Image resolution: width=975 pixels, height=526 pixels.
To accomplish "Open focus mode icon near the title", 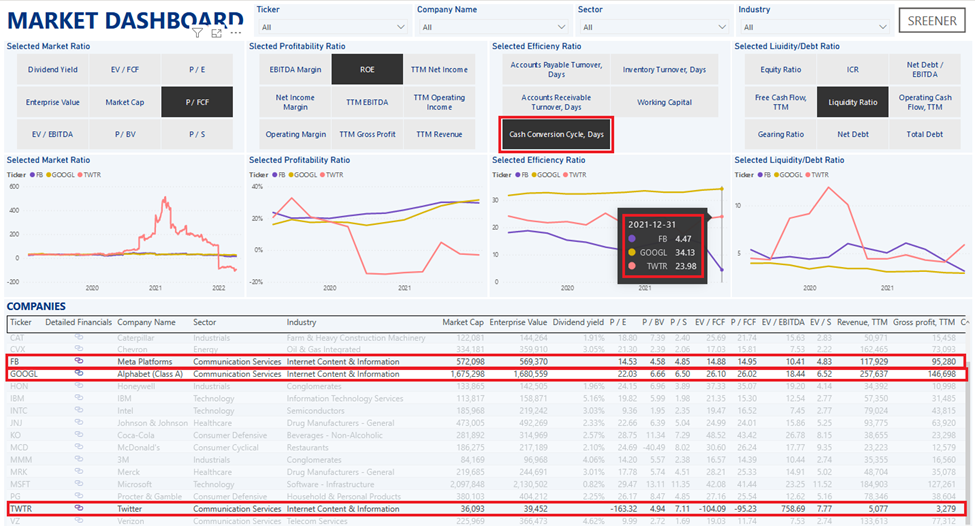I will (x=218, y=33).
